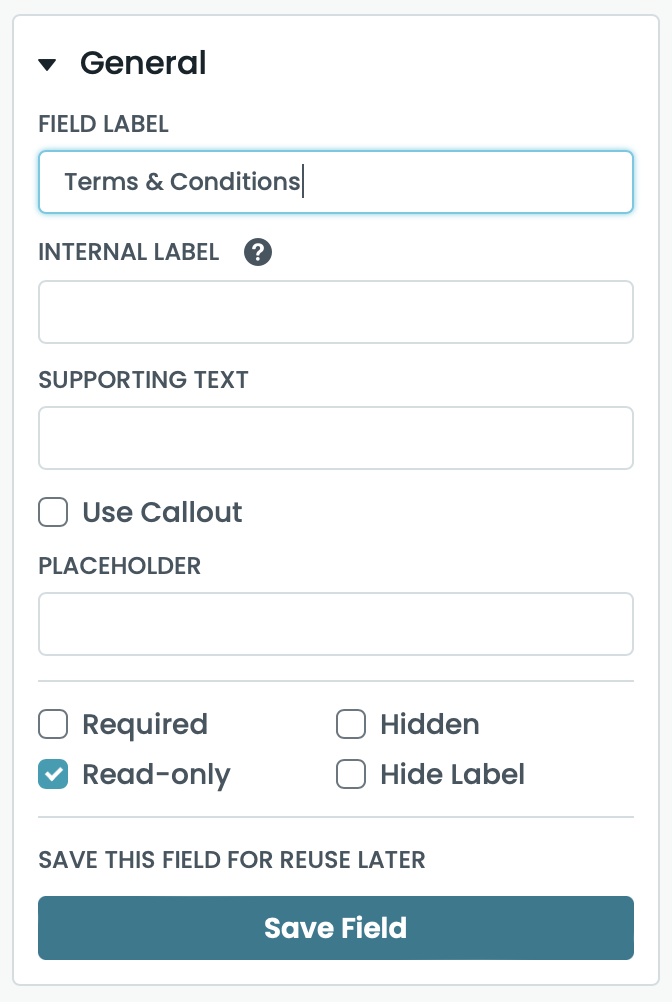Click the word "Read-only" beside its checkbox

pyautogui.click(x=156, y=774)
